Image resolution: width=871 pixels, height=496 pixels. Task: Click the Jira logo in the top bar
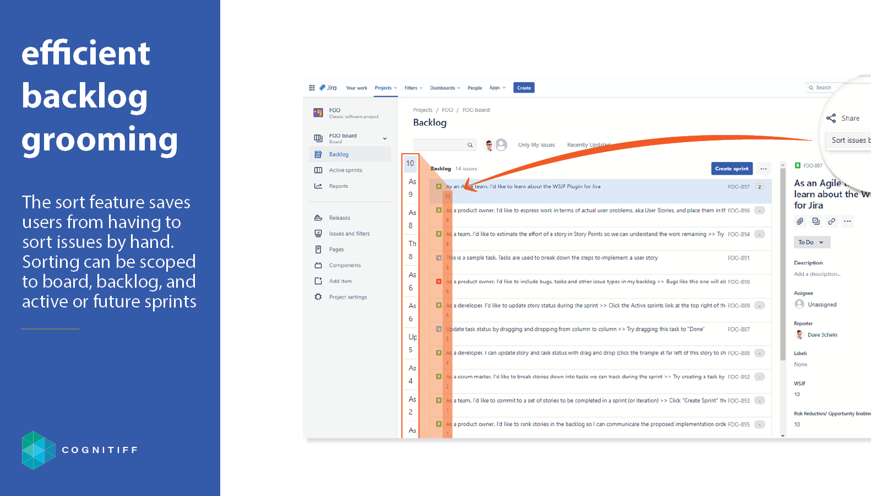pyautogui.click(x=328, y=88)
